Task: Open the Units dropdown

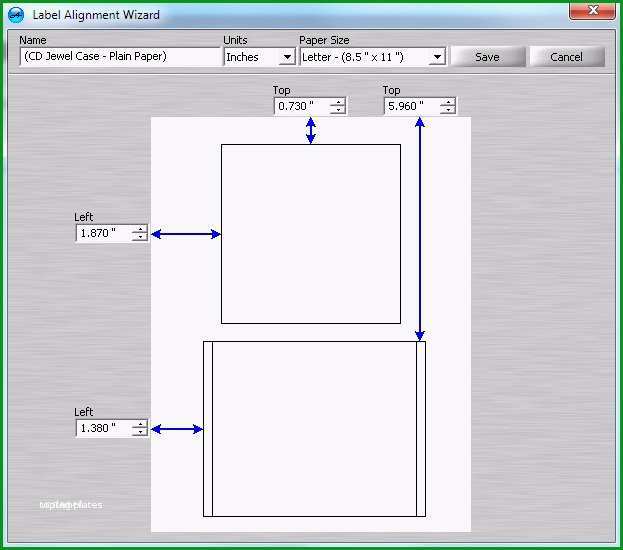Action: (x=287, y=57)
